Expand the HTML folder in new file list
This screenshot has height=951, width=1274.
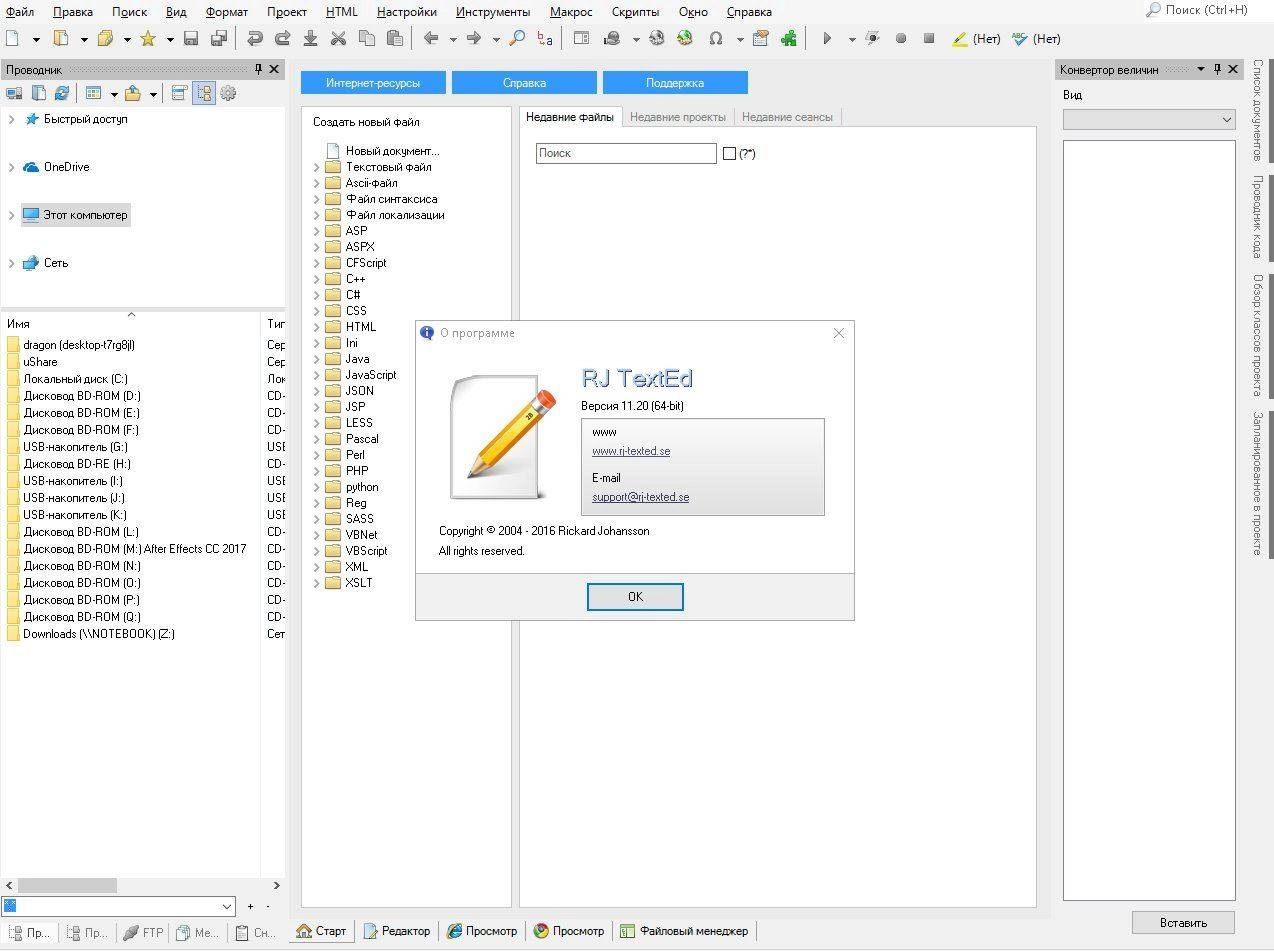pyautogui.click(x=316, y=327)
